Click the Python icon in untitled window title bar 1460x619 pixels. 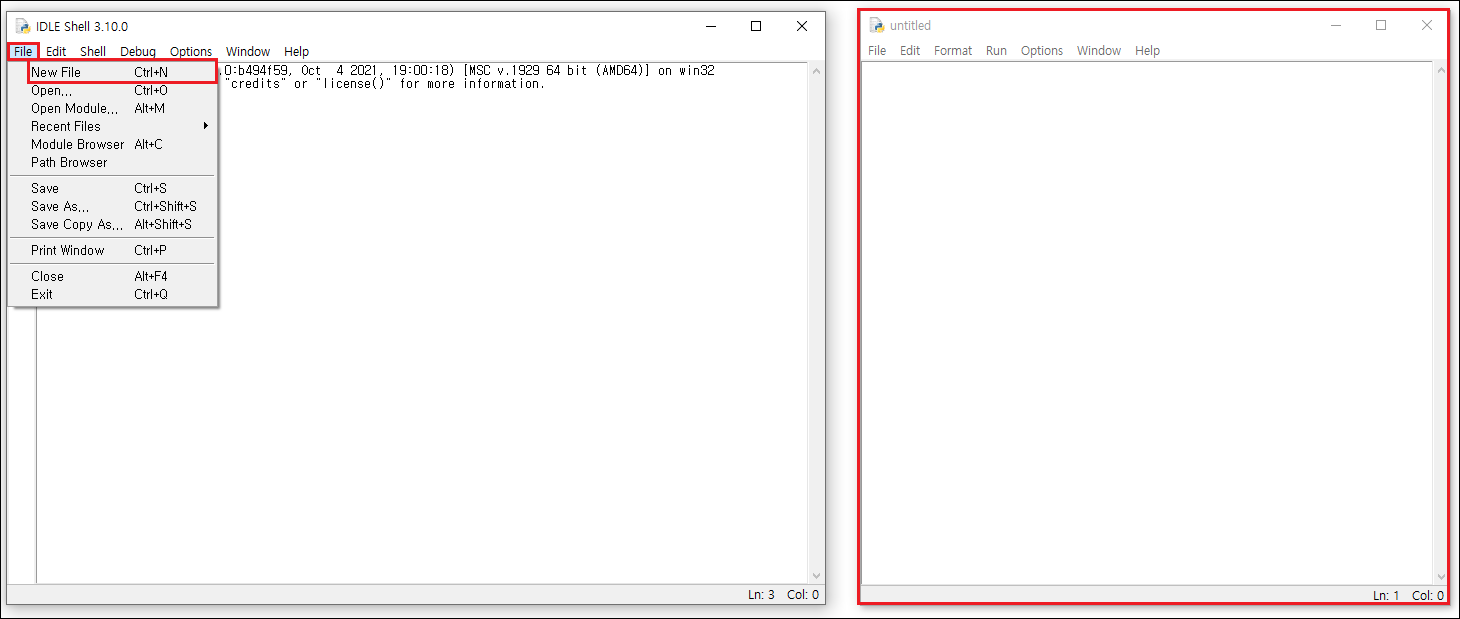coord(877,25)
